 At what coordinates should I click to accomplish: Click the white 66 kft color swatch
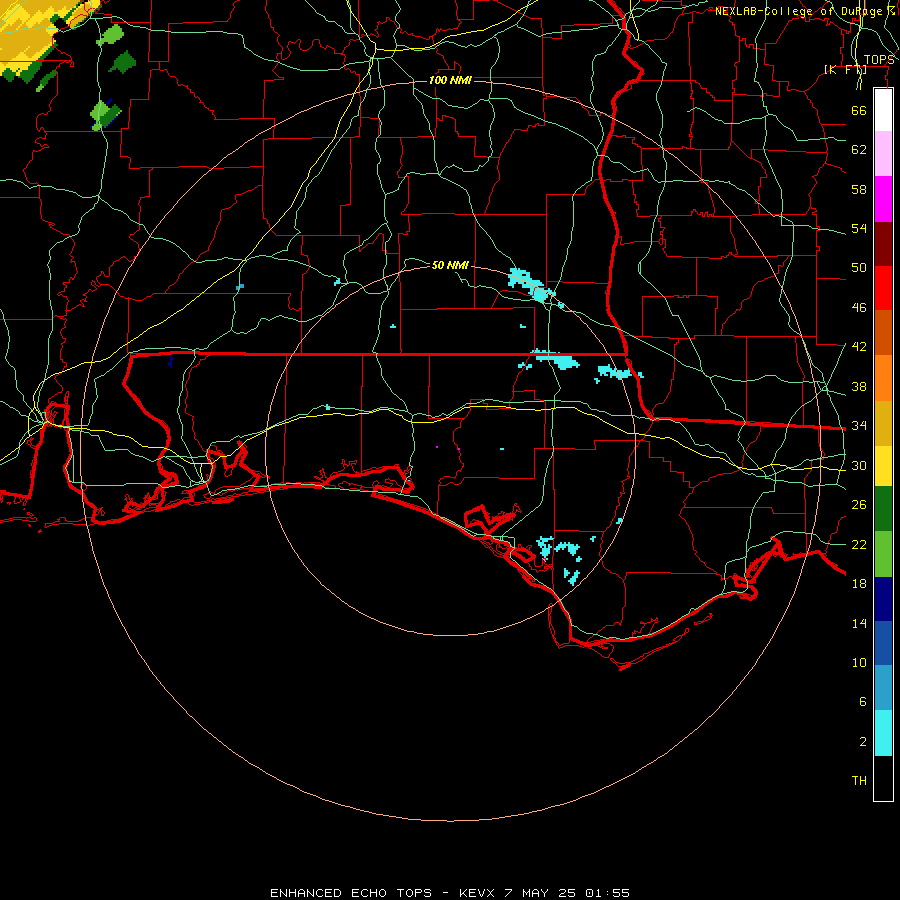tap(883, 110)
